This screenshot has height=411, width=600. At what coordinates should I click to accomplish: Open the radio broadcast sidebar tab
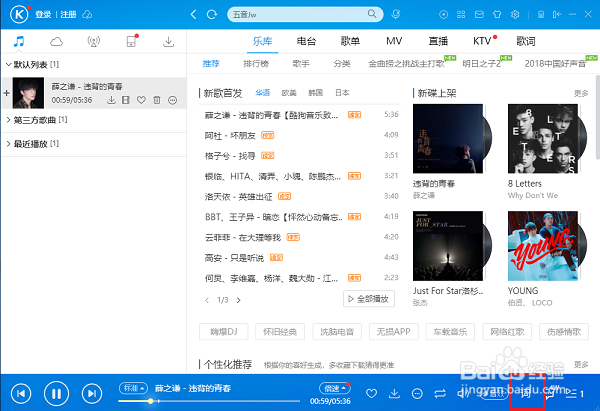(93, 41)
